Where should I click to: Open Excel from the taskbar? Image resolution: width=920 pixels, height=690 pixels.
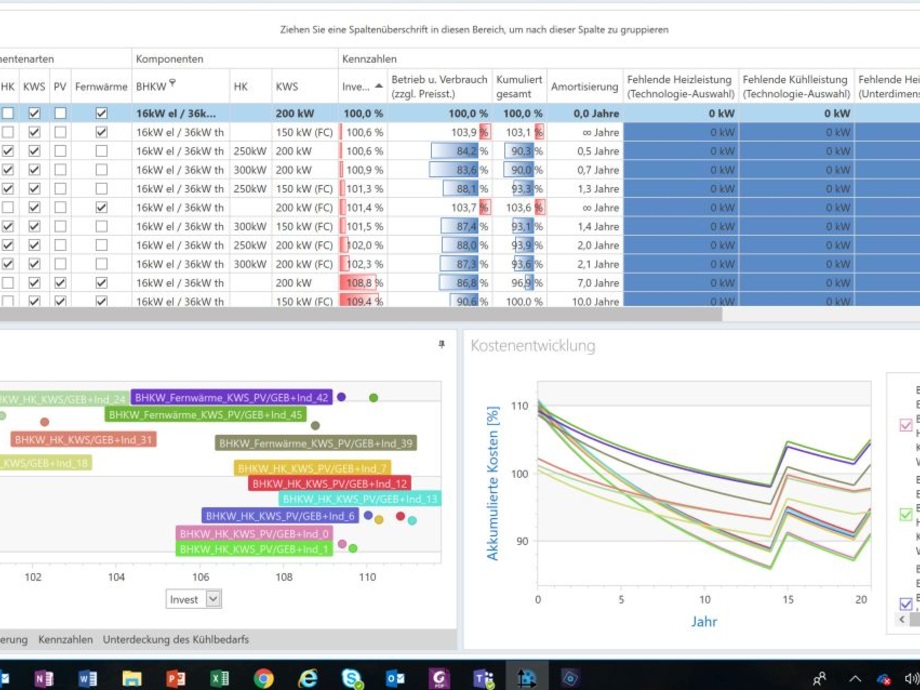click(219, 678)
